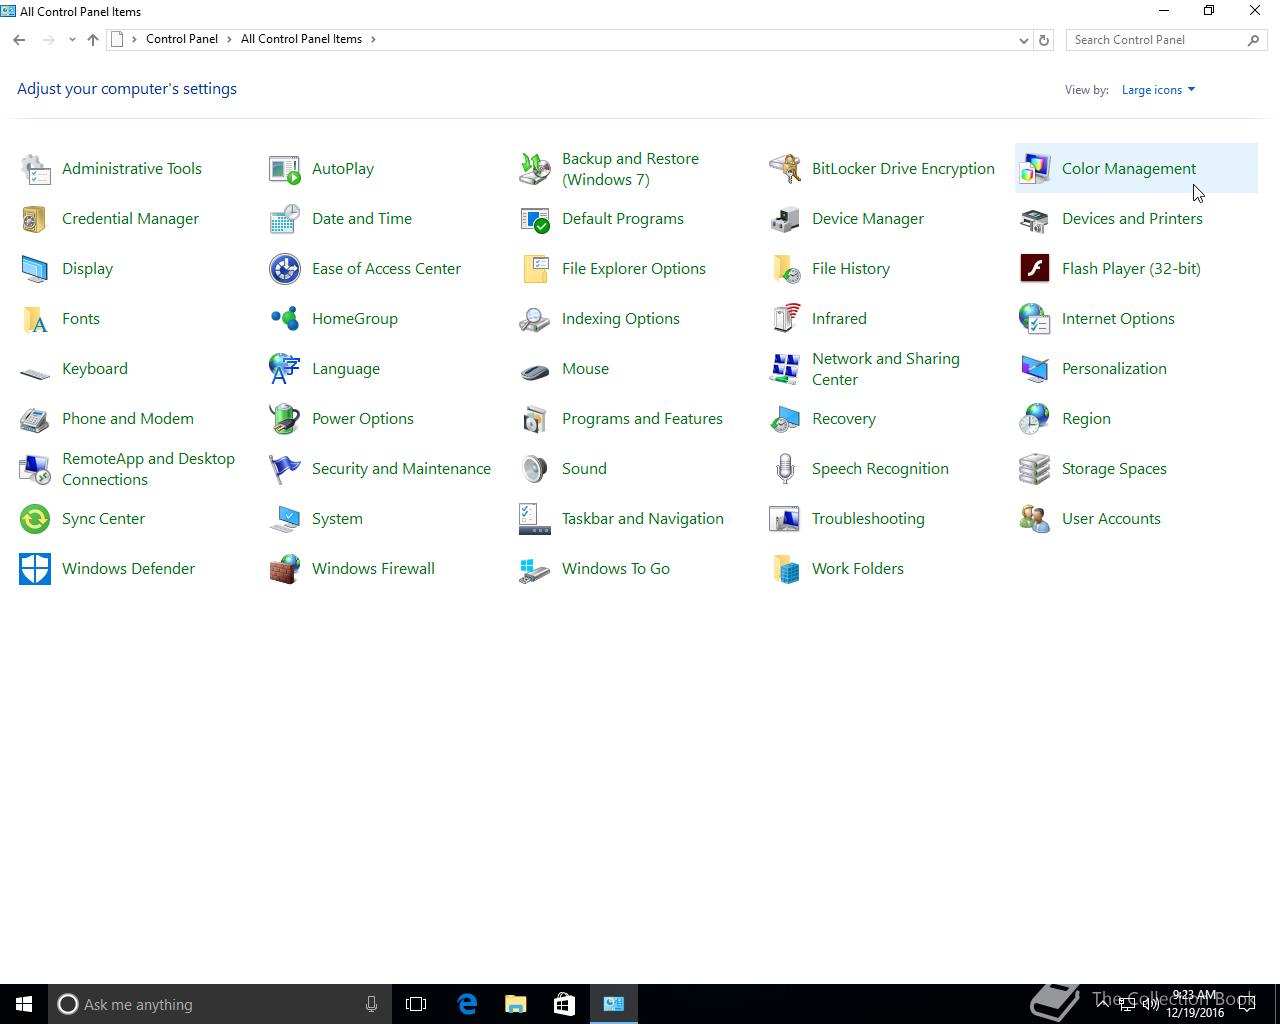This screenshot has width=1280, height=1024.
Task: Open the Personalization icon
Action: pos(1035,369)
